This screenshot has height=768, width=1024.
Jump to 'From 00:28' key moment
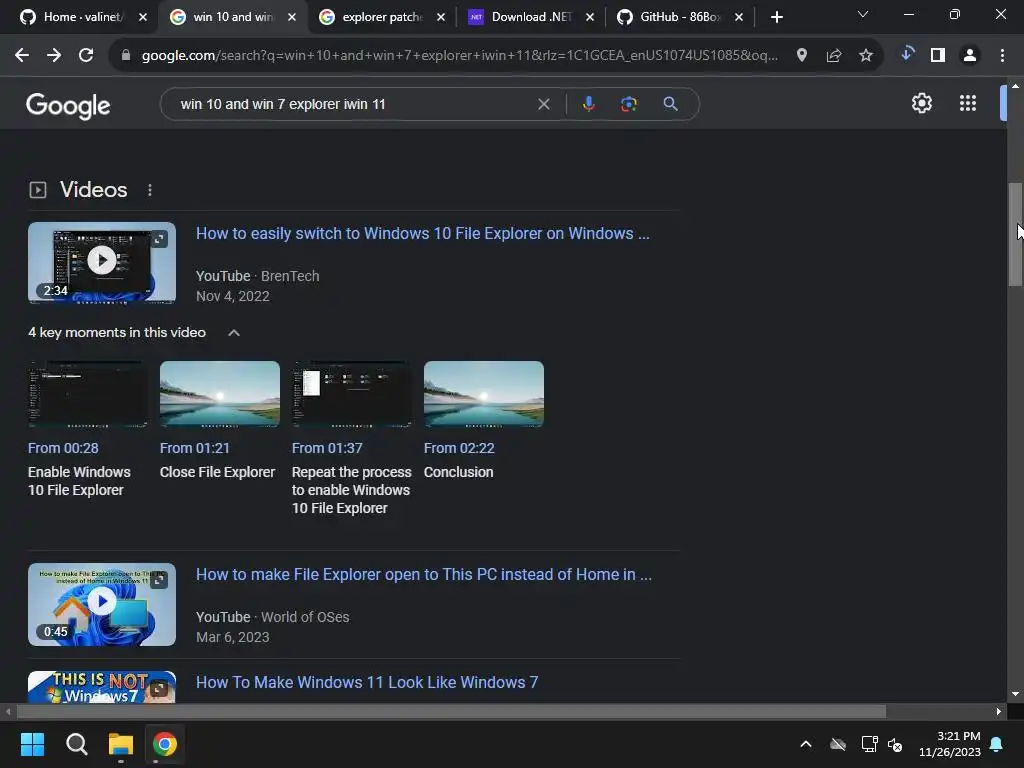pyautogui.click(x=63, y=449)
